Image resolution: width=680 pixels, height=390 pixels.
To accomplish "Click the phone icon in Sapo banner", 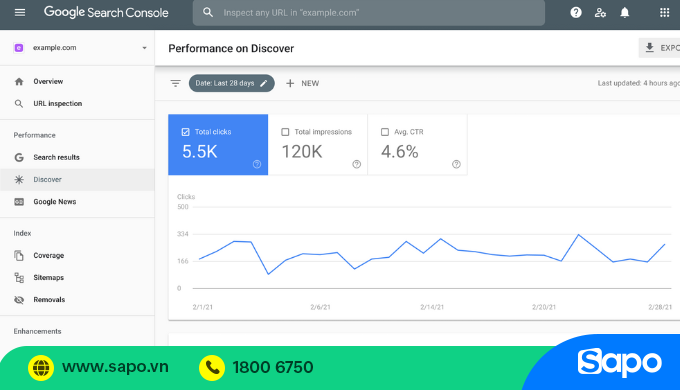I will pyautogui.click(x=212, y=368).
